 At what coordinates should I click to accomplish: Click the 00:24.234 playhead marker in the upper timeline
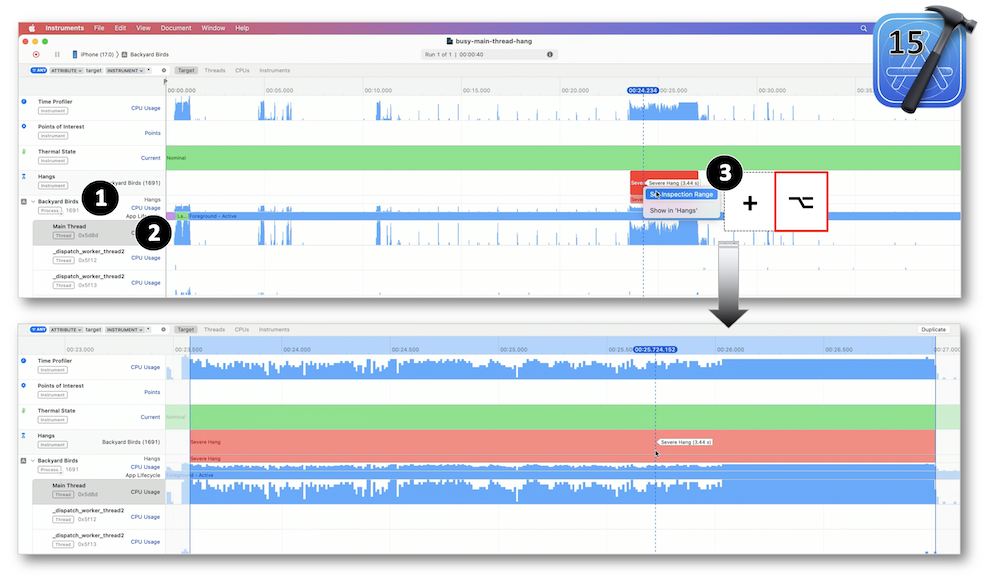click(643, 91)
